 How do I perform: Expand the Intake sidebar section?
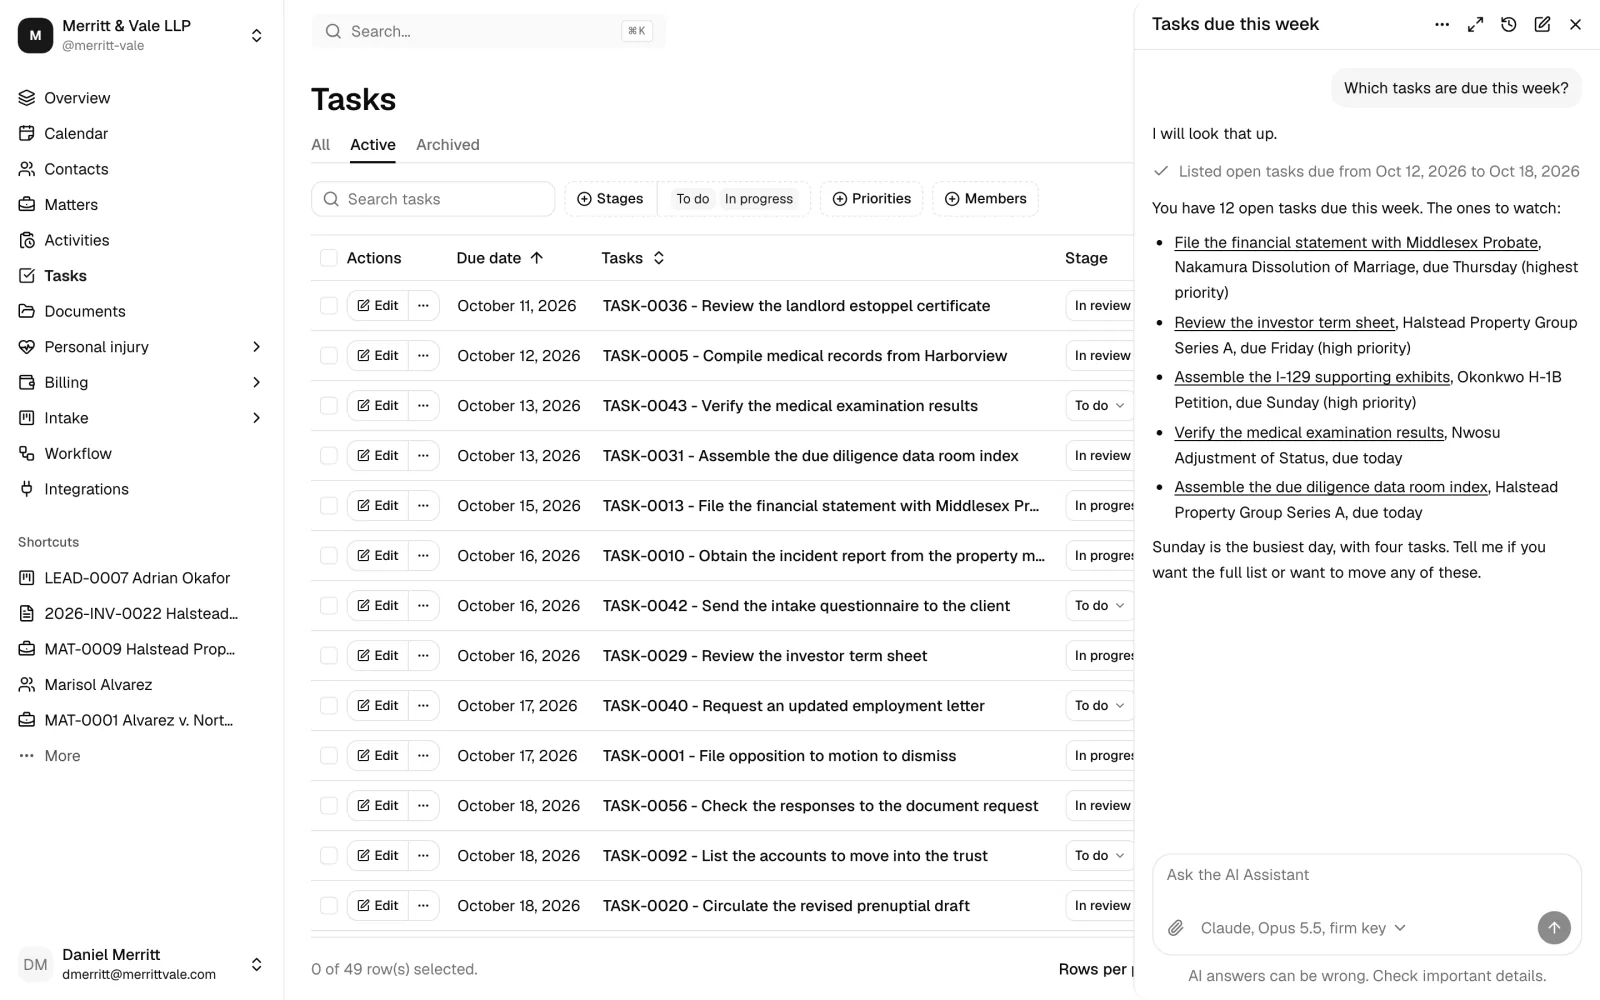256,418
